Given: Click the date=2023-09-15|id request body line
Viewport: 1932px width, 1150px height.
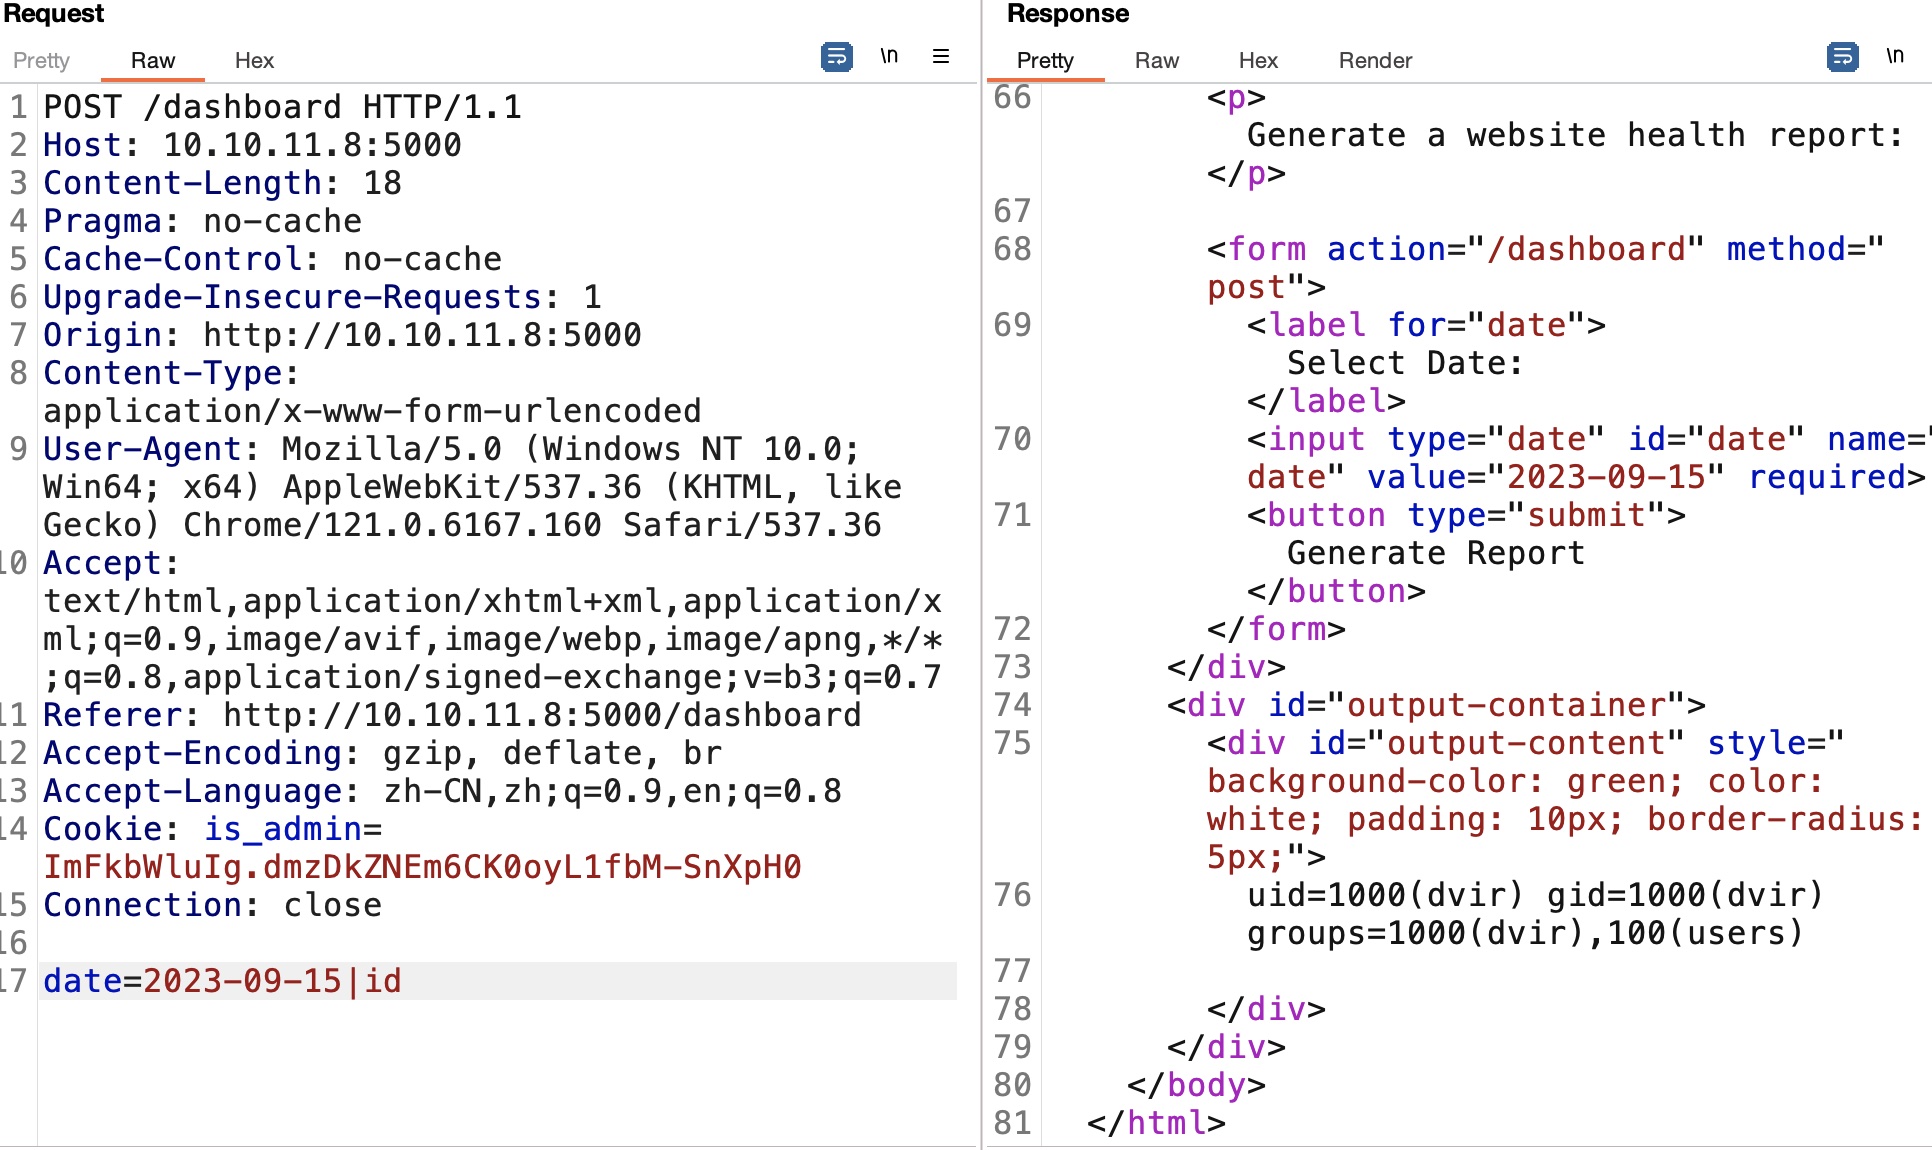Looking at the screenshot, I should click(x=222, y=981).
